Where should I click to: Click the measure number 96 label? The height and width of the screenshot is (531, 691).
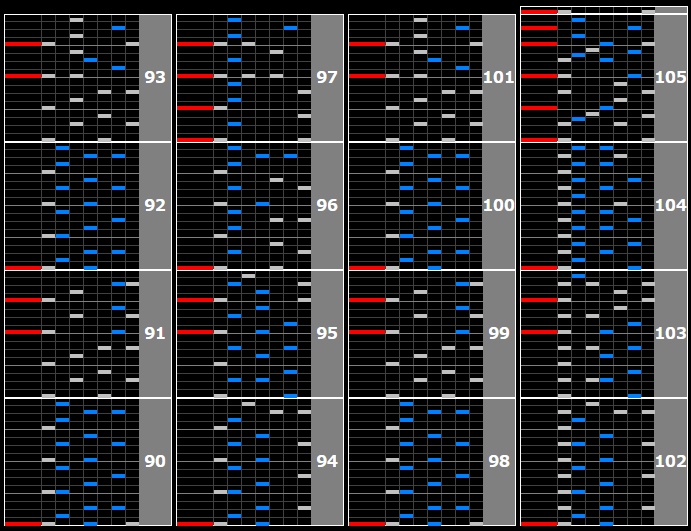tap(327, 205)
